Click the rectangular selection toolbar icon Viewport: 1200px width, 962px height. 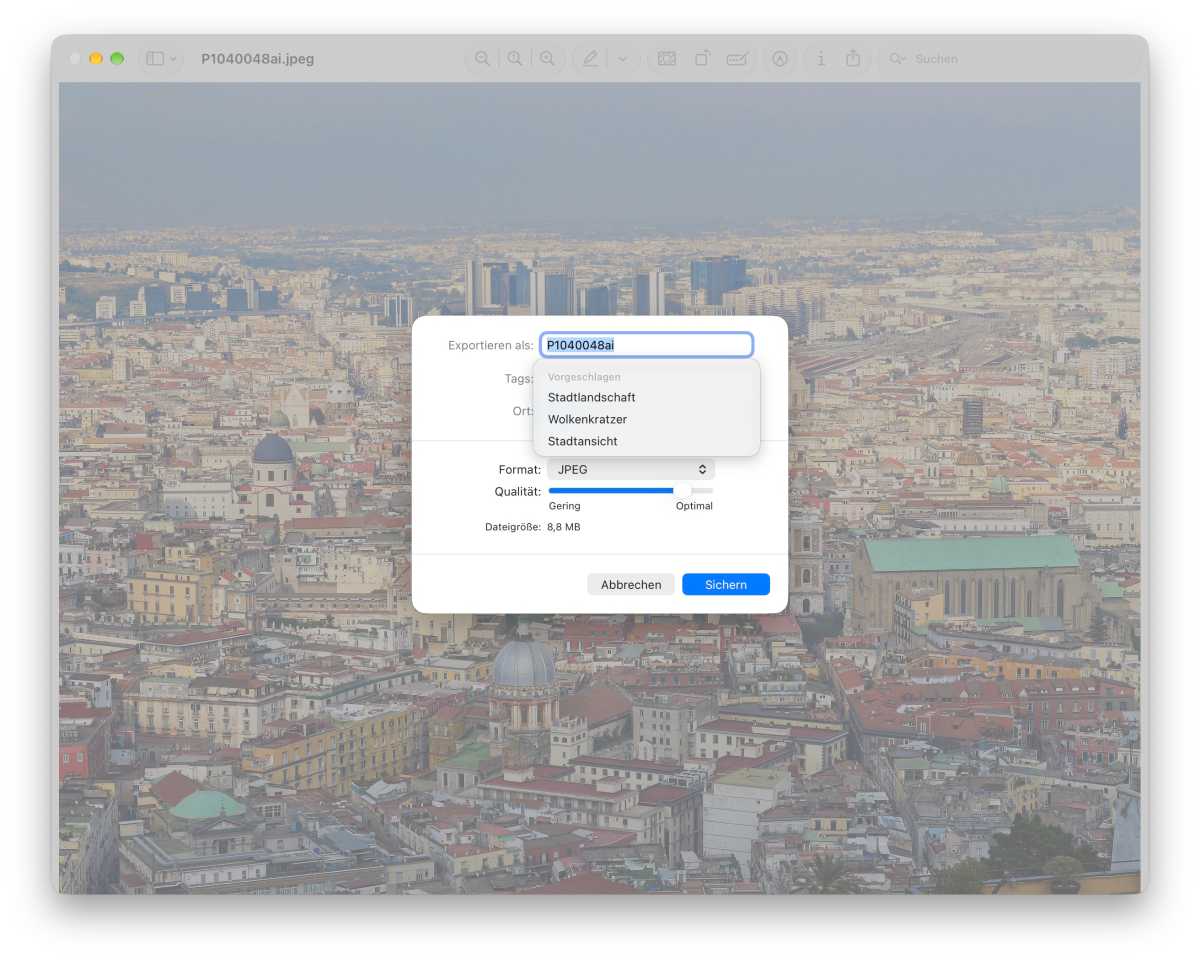coord(667,59)
